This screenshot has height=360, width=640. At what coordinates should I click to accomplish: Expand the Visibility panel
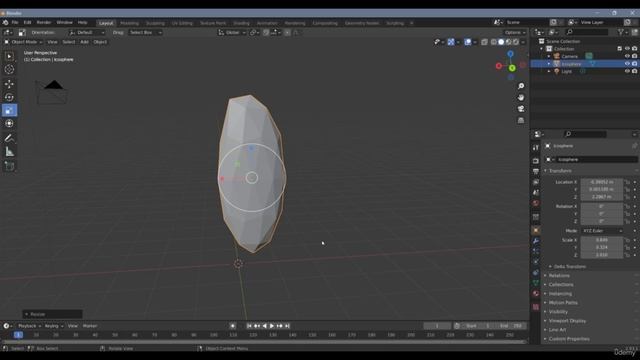coord(558,311)
